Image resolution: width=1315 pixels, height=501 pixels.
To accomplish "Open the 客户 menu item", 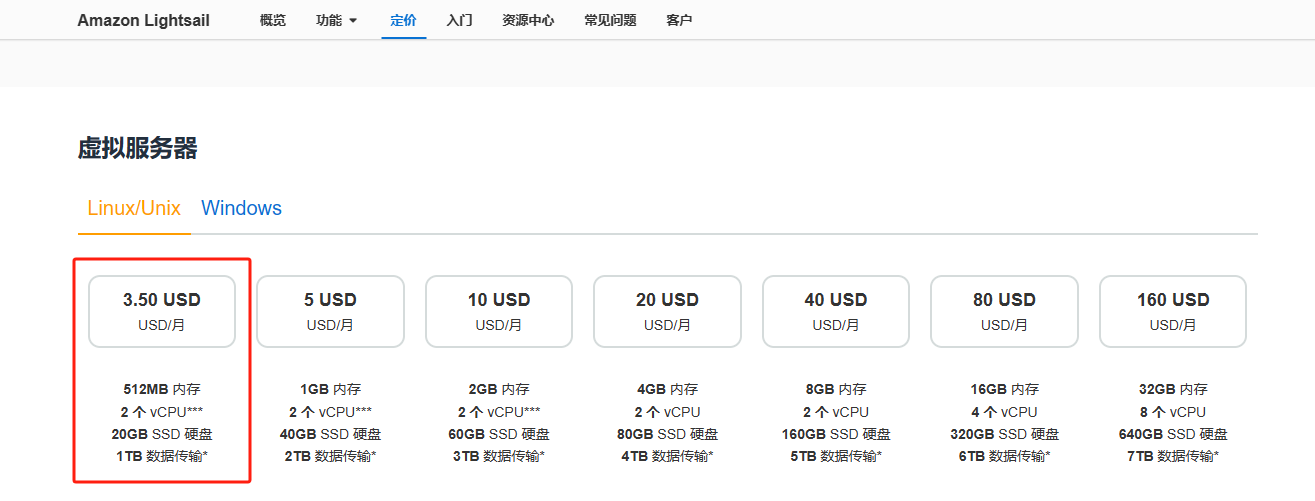I will pyautogui.click(x=679, y=20).
